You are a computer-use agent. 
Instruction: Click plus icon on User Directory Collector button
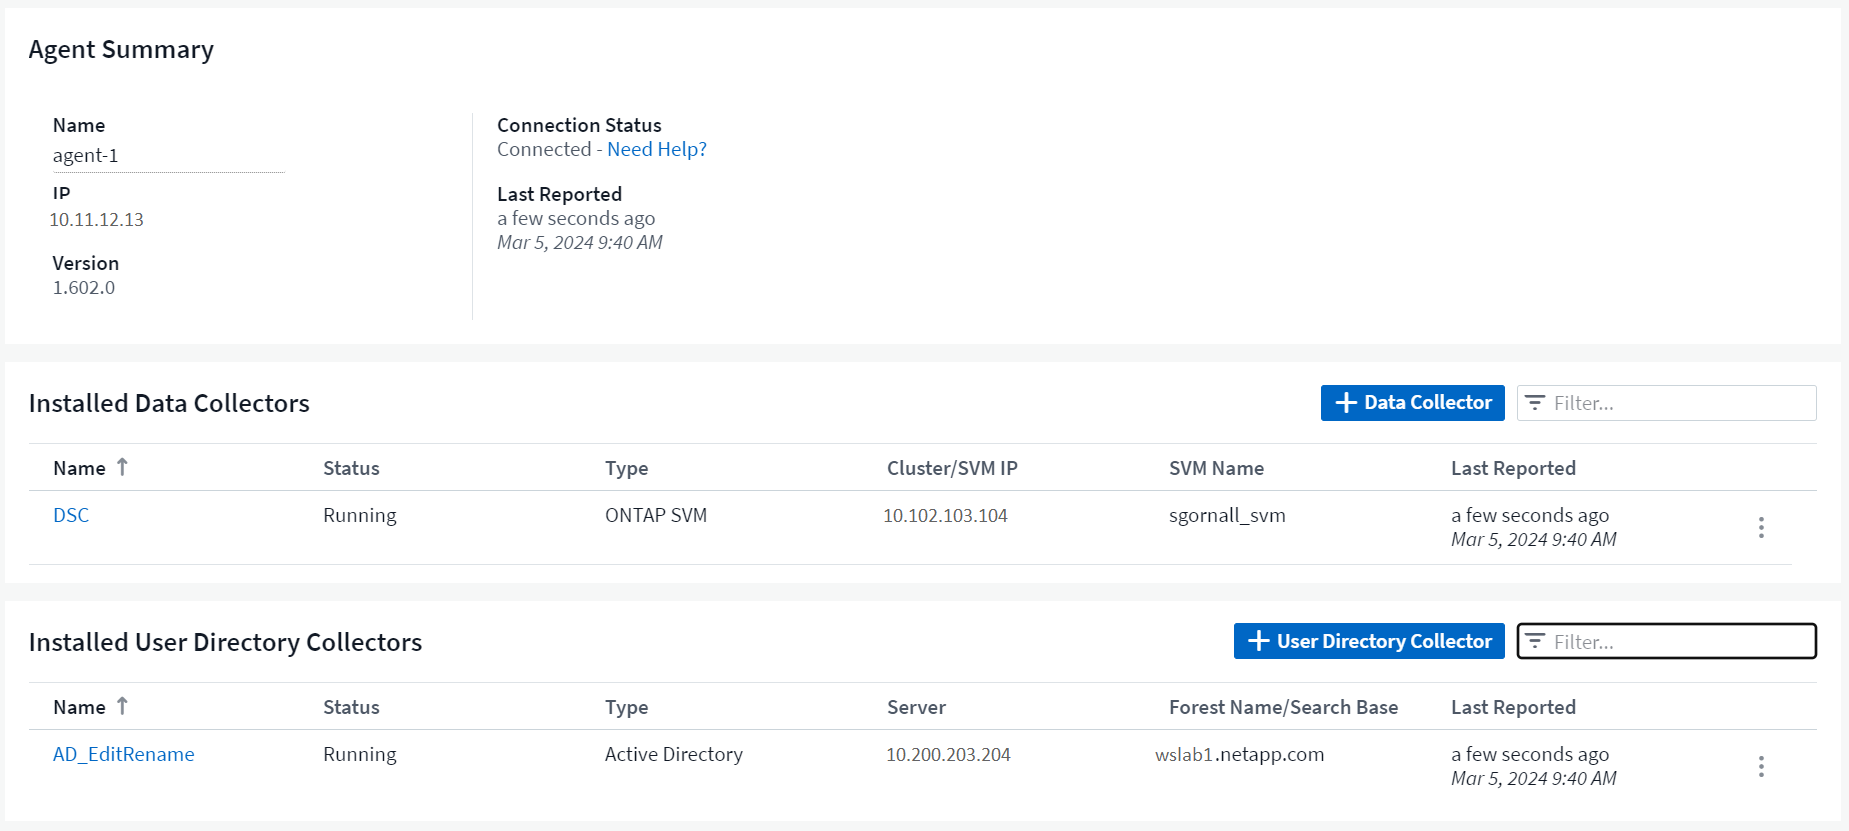tap(1259, 641)
